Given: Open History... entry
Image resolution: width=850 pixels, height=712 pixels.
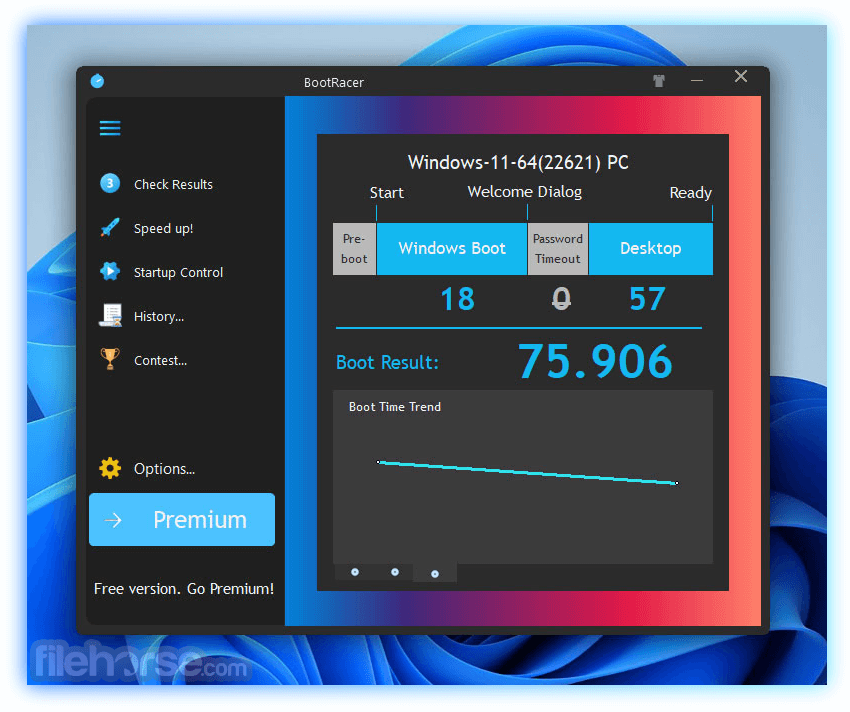Looking at the screenshot, I should pos(159,316).
